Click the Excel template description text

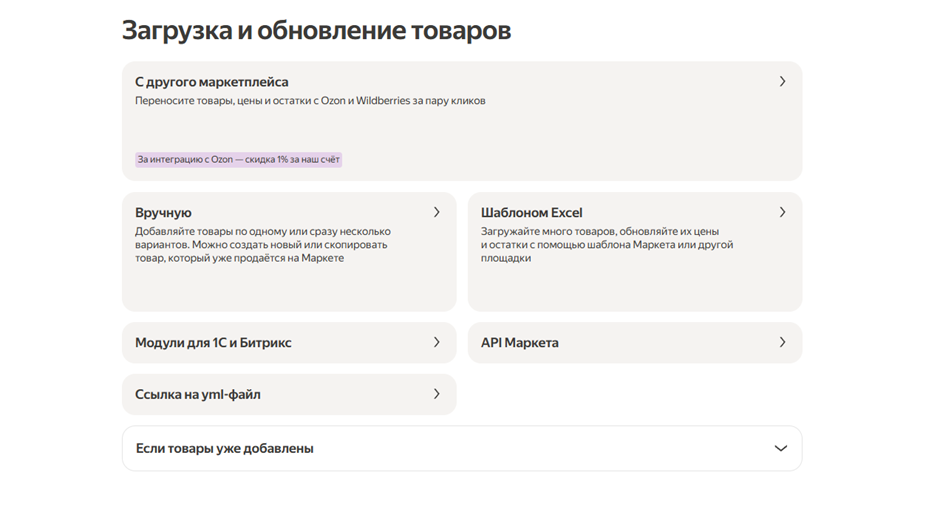(x=606, y=245)
